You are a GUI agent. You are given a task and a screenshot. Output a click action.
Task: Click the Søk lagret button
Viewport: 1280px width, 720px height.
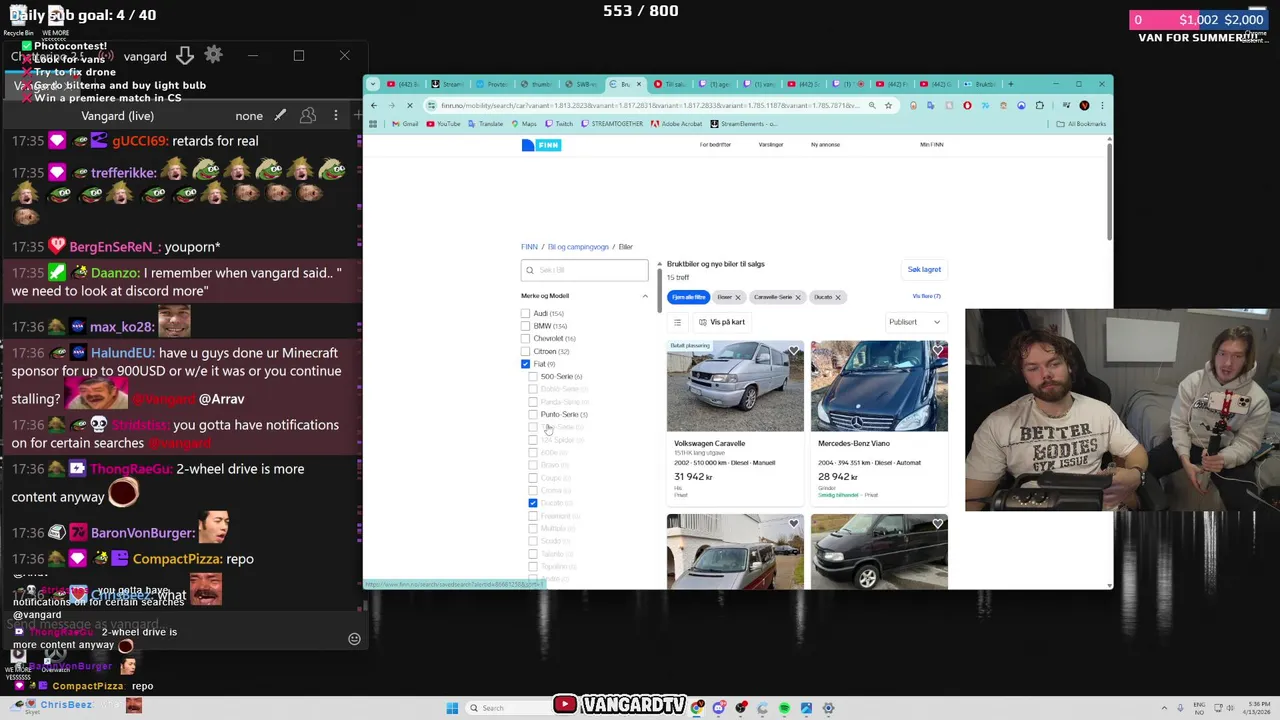tap(924, 269)
